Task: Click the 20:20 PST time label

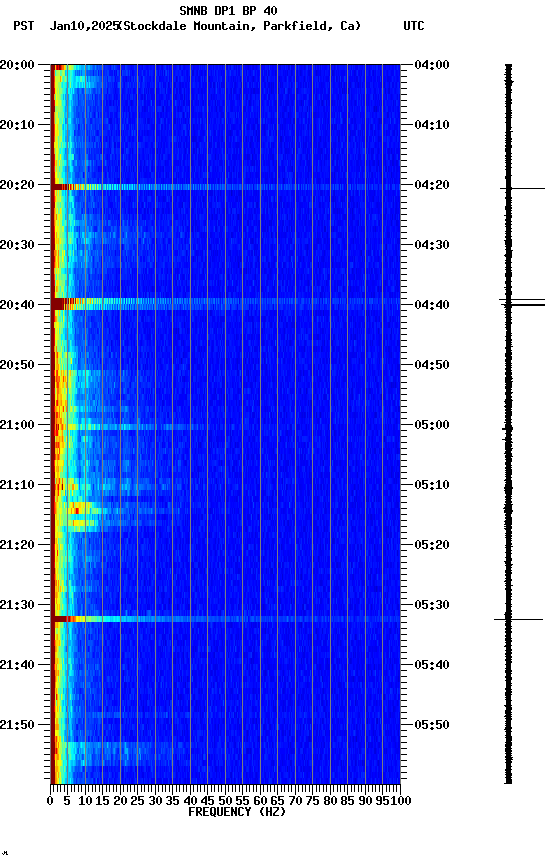Action: point(17,185)
